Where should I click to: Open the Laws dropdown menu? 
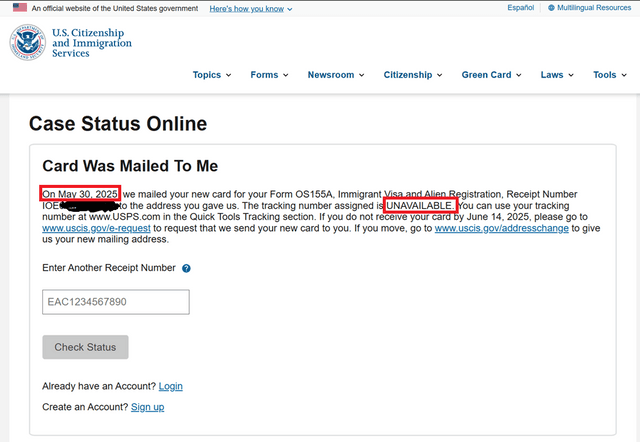[x=557, y=75]
